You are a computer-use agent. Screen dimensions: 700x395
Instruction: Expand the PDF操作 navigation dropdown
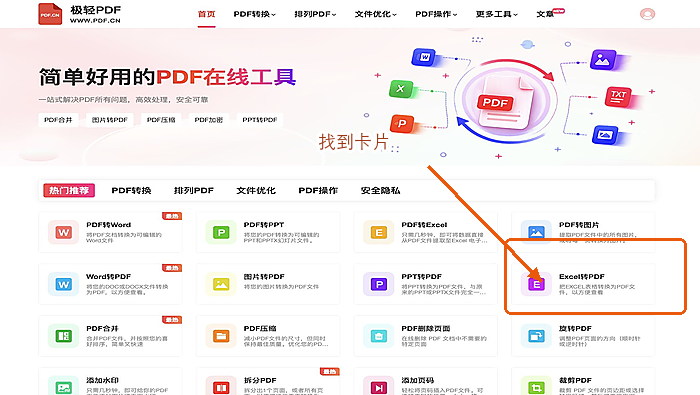[436, 14]
